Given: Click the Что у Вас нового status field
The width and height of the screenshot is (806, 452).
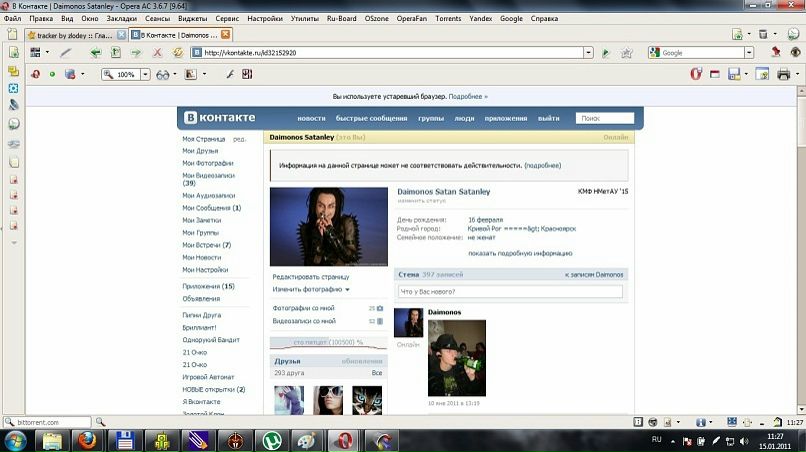Looking at the screenshot, I should pyautogui.click(x=509, y=292).
